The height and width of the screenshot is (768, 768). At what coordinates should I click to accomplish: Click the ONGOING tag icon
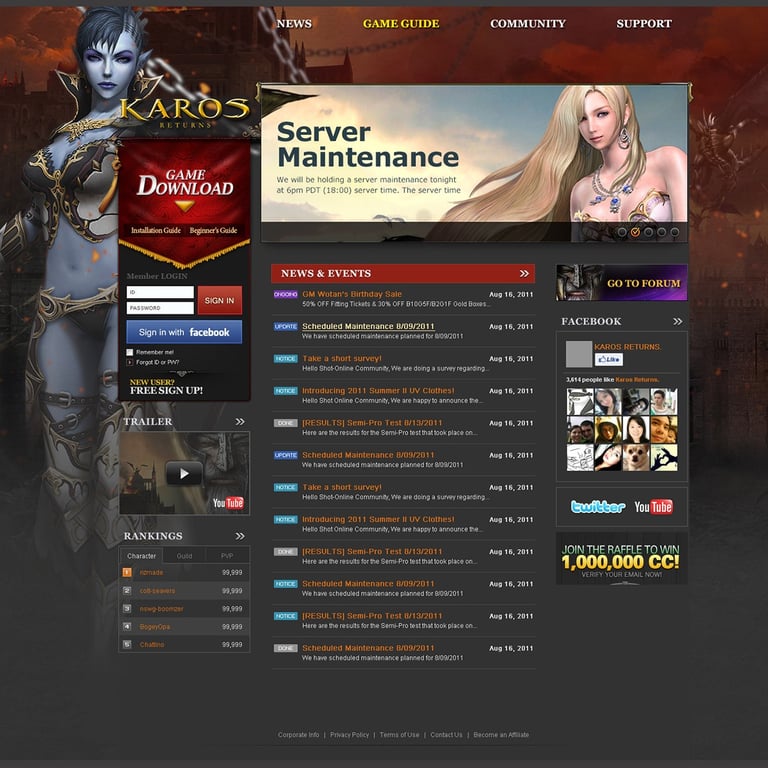click(286, 294)
